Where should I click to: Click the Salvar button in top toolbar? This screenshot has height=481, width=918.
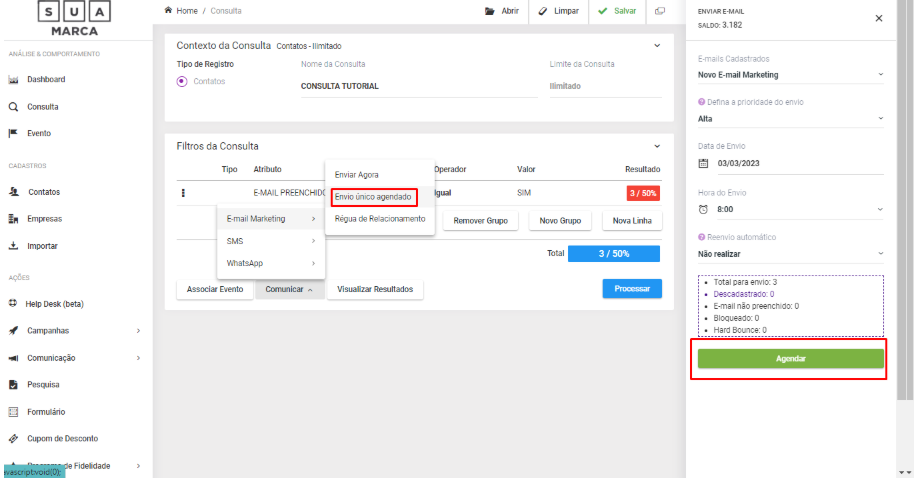pyautogui.click(x=617, y=11)
